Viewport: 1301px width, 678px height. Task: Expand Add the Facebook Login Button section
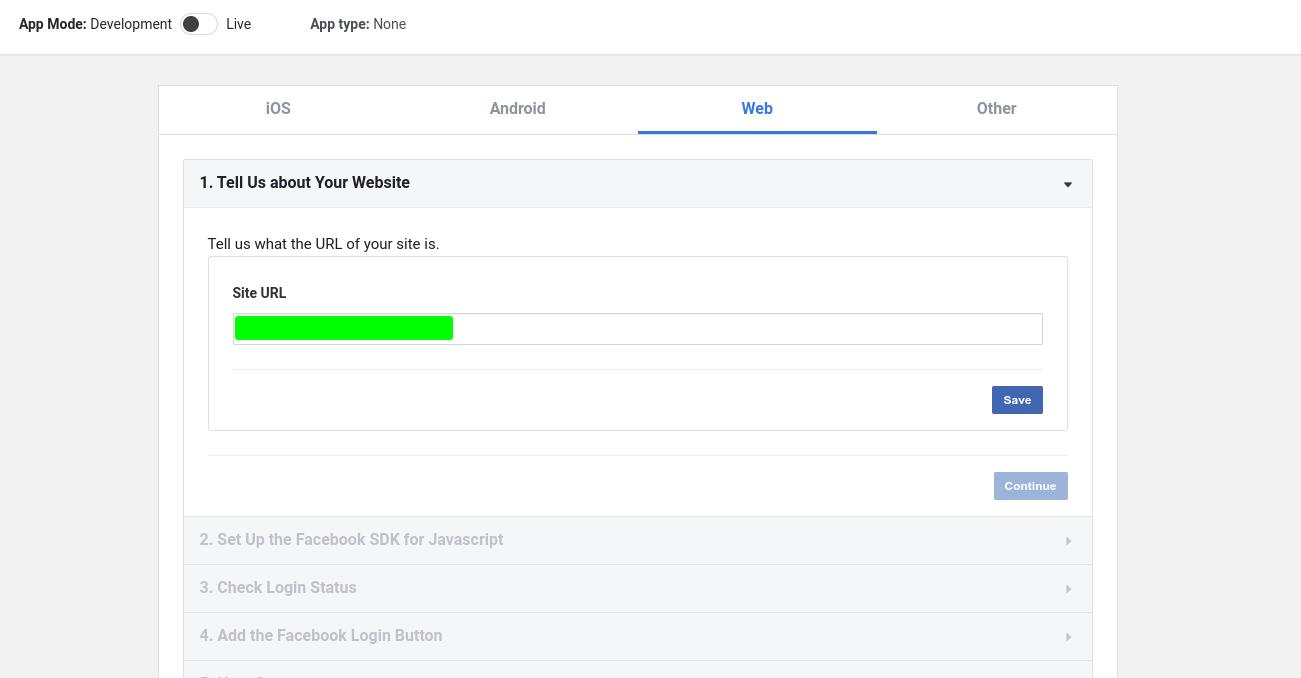[x=321, y=636]
